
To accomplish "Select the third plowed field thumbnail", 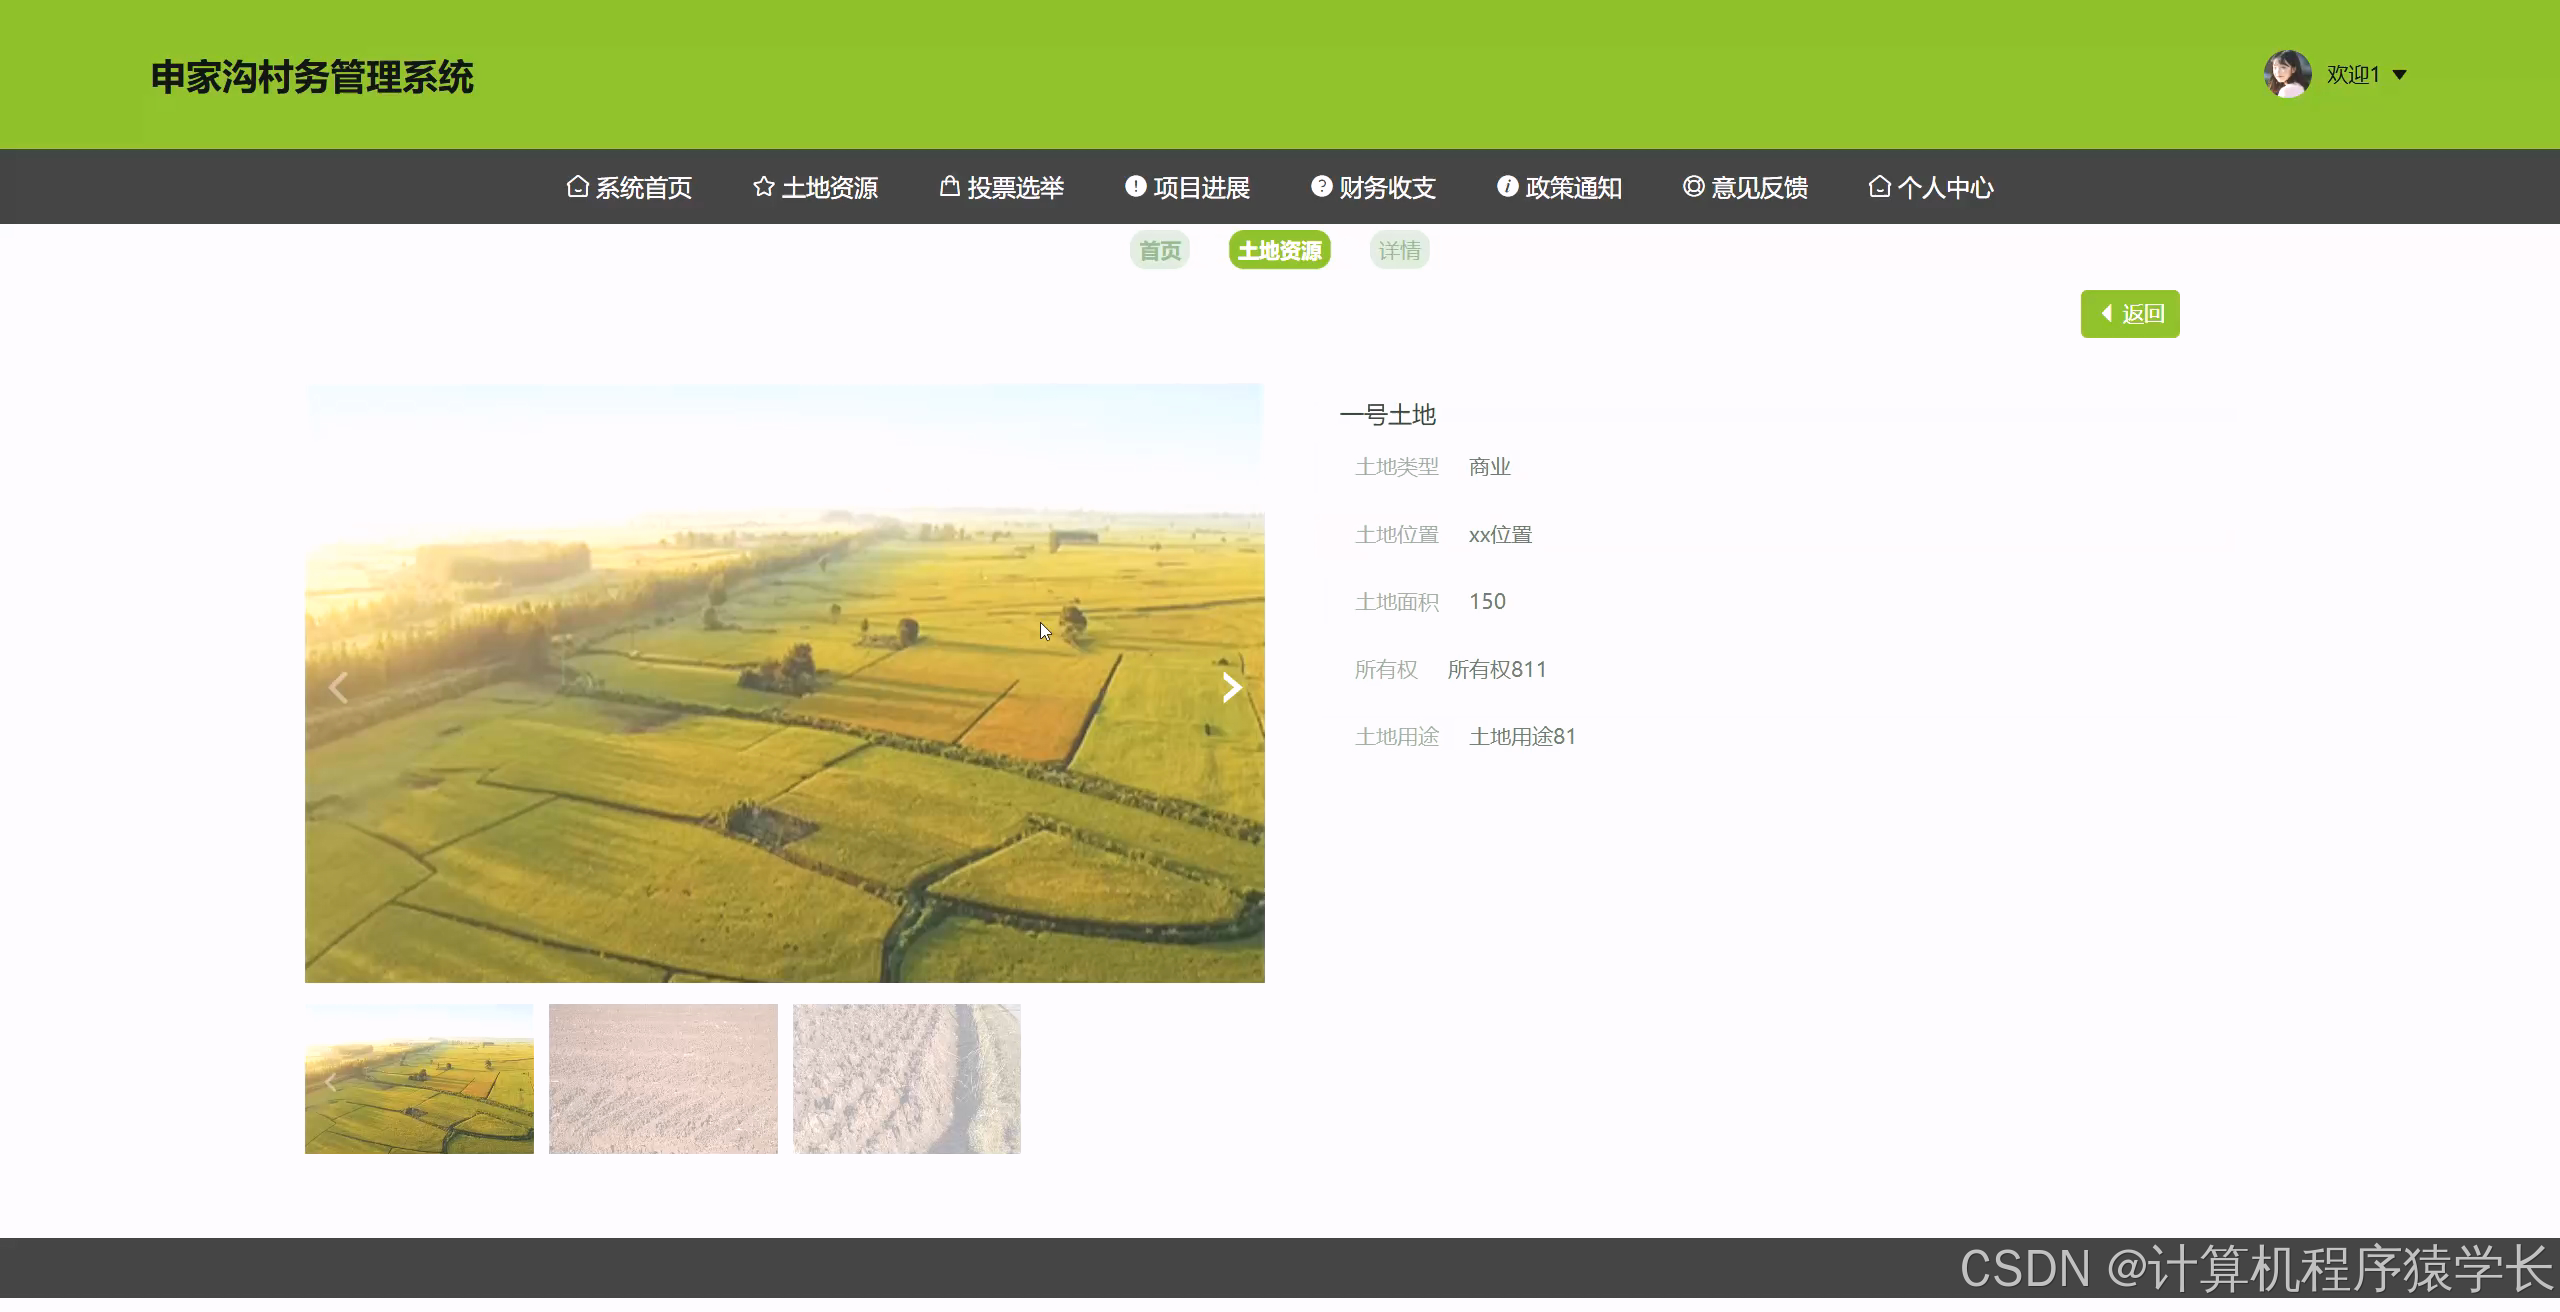I will click(906, 1079).
